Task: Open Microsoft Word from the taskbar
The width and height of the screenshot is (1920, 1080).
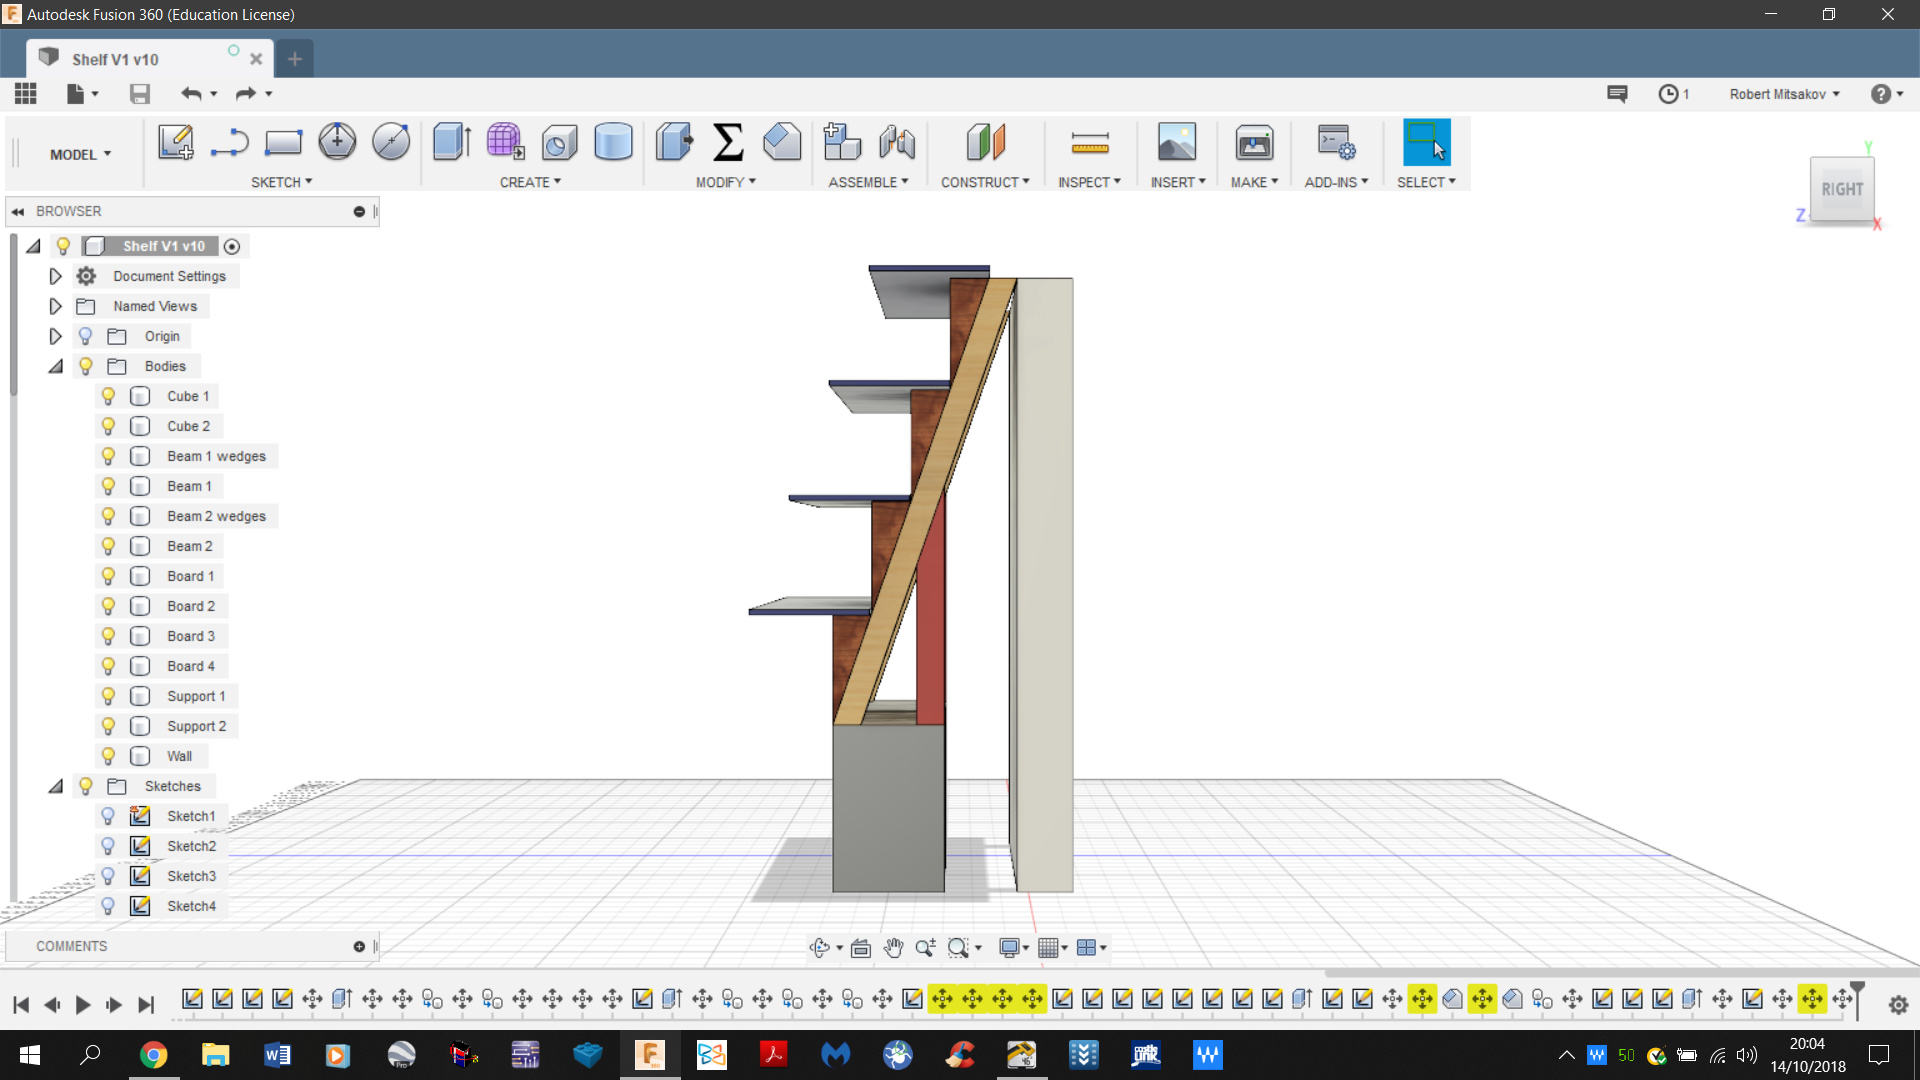Action: 277,1055
